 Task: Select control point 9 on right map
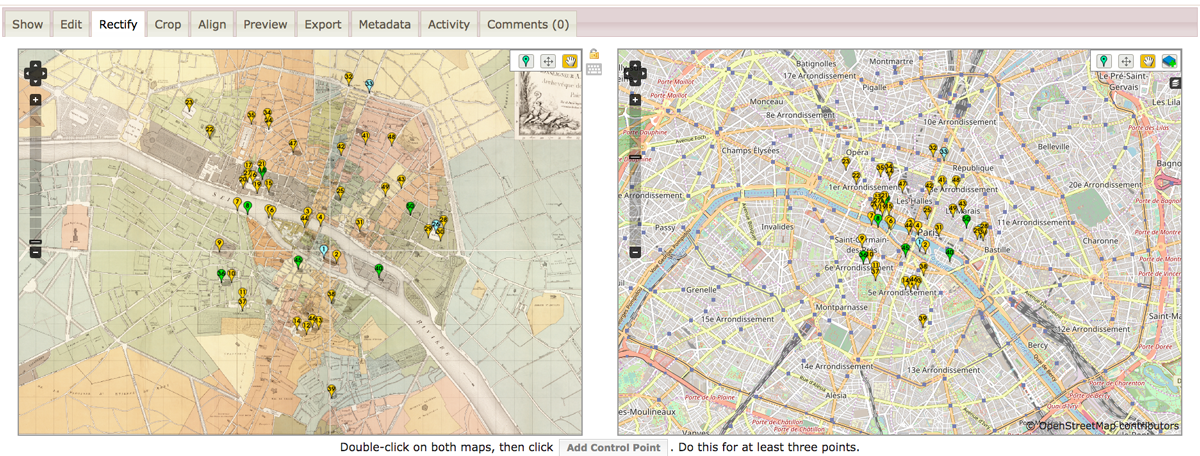862,240
